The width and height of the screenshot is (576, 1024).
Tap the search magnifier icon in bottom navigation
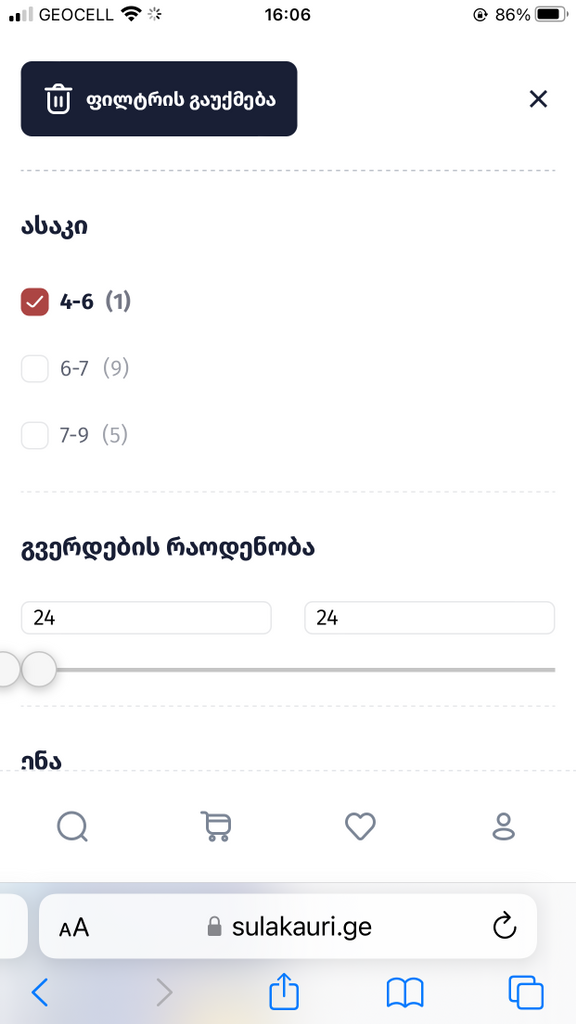tap(72, 827)
